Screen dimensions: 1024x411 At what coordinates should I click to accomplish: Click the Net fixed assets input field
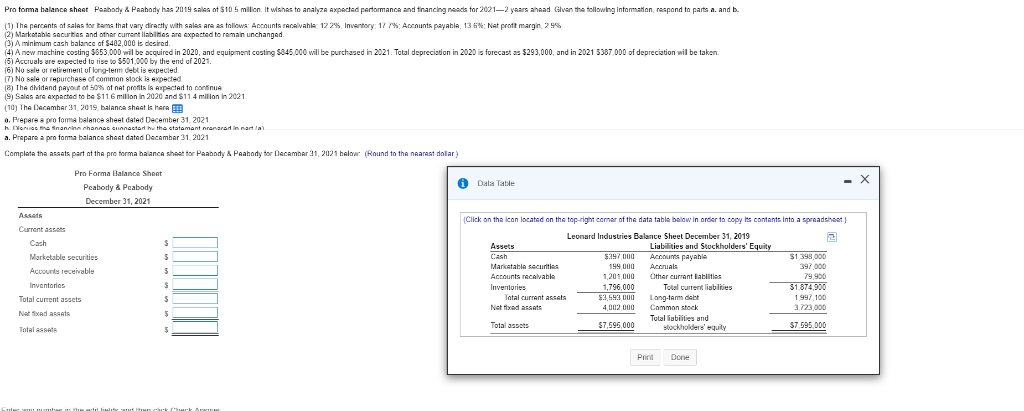click(195, 314)
